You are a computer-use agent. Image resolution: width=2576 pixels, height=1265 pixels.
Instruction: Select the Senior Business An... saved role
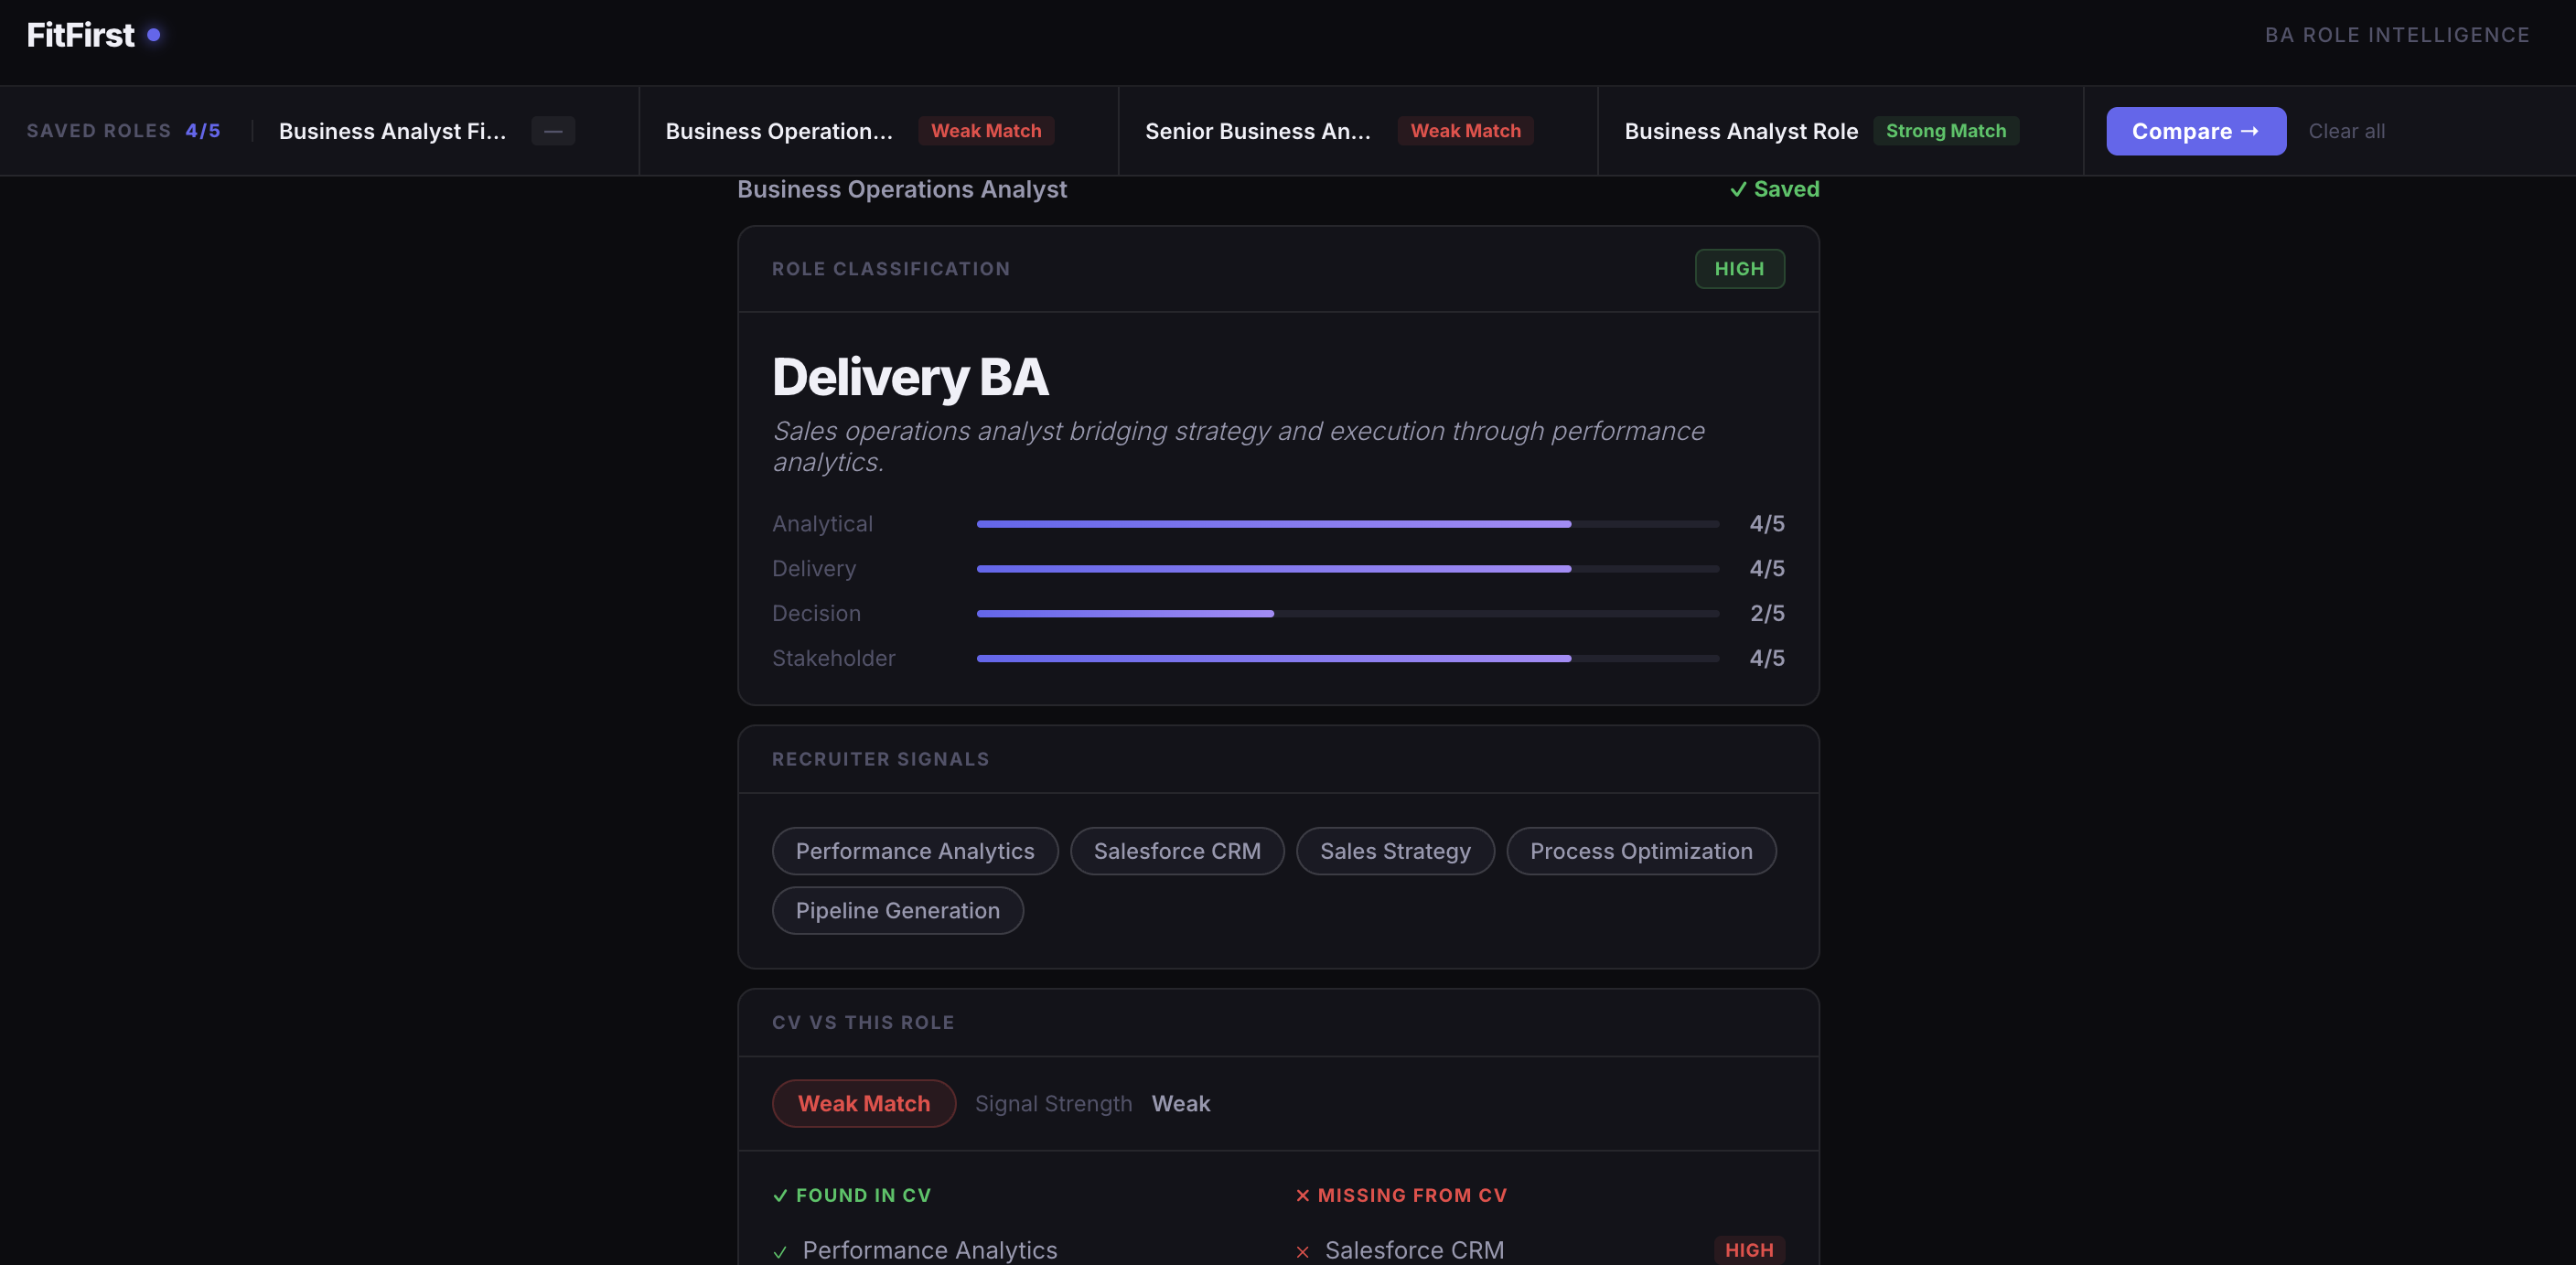(x=1257, y=131)
